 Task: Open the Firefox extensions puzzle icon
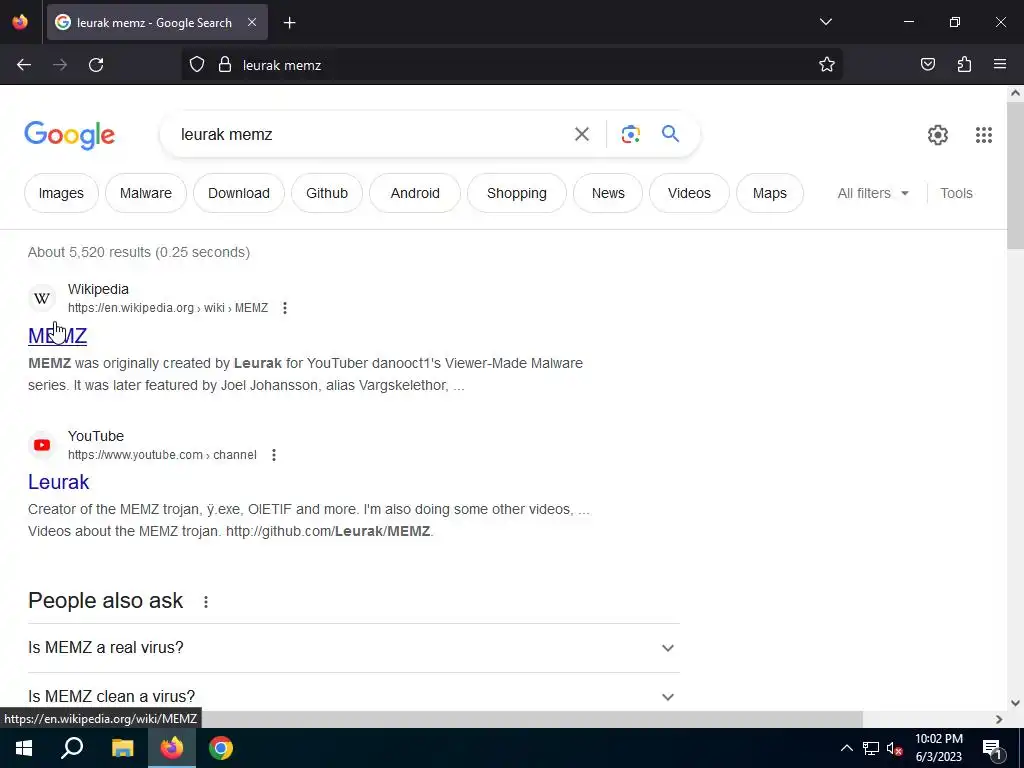pyautogui.click(x=964, y=65)
